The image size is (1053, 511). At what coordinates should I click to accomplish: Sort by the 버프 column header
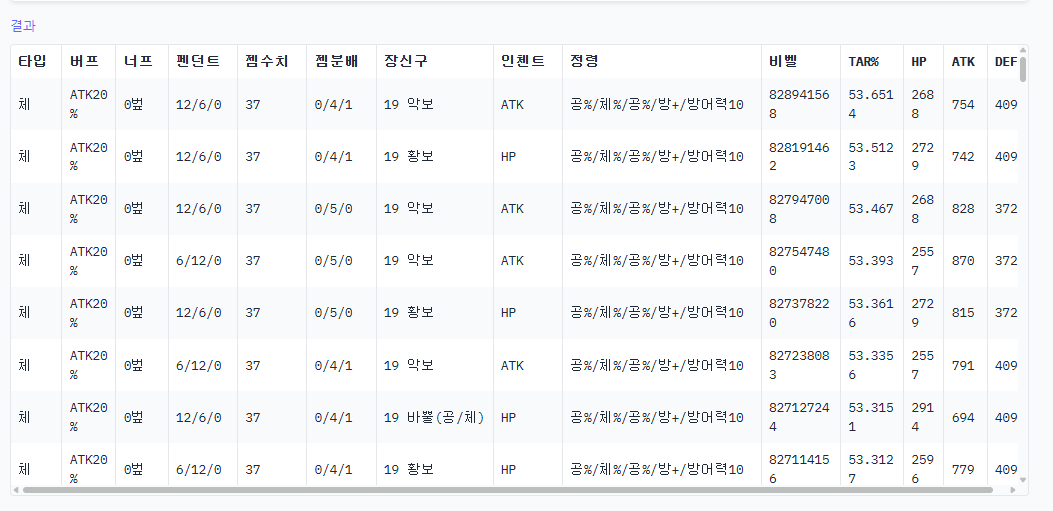coord(84,61)
